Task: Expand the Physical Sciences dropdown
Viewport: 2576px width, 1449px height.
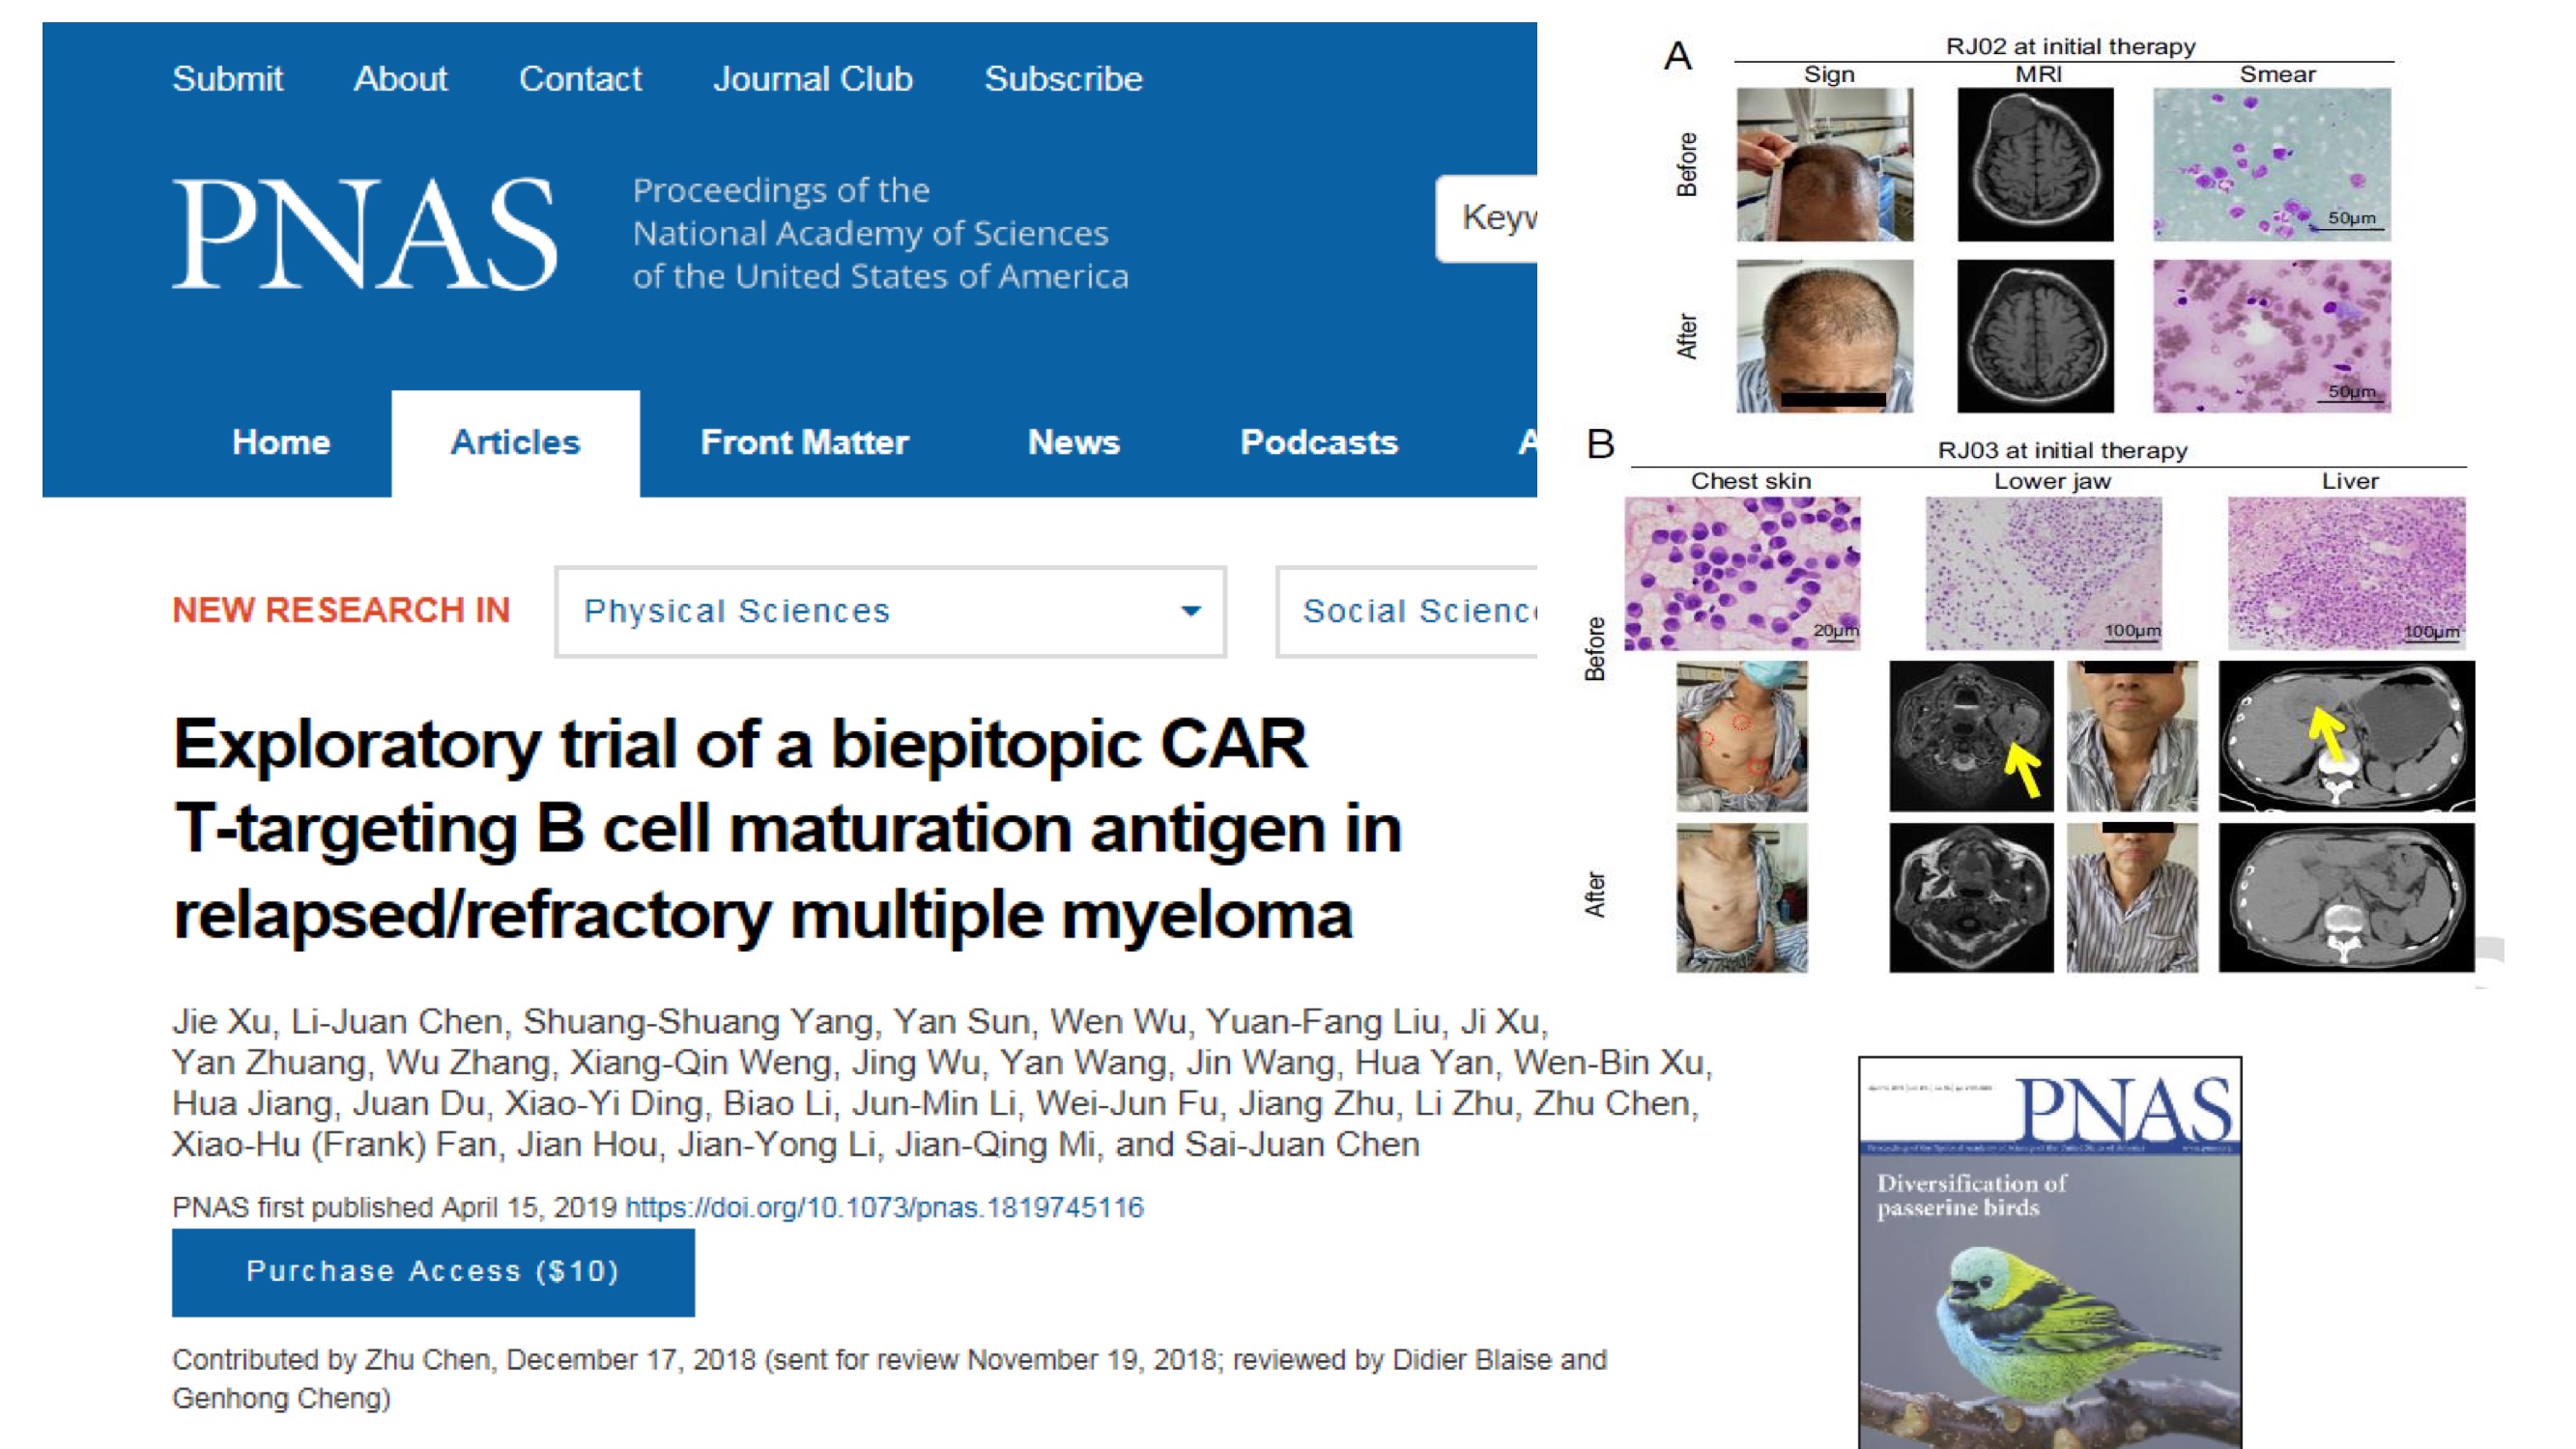Action: (891, 611)
